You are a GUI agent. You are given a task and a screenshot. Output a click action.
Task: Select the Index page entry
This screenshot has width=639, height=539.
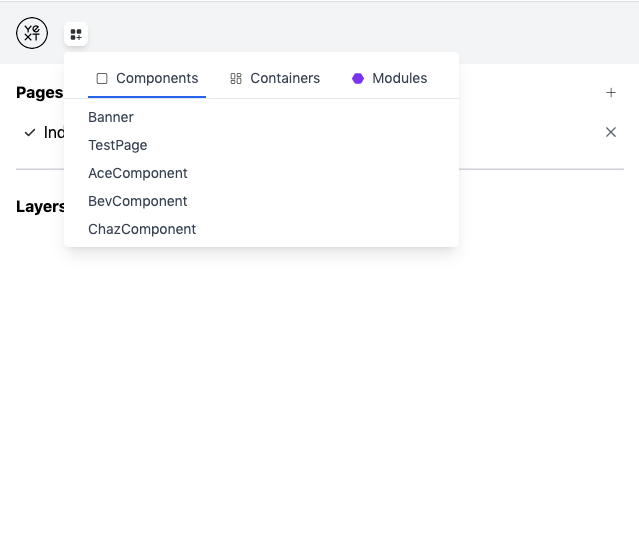coord(54,132)
